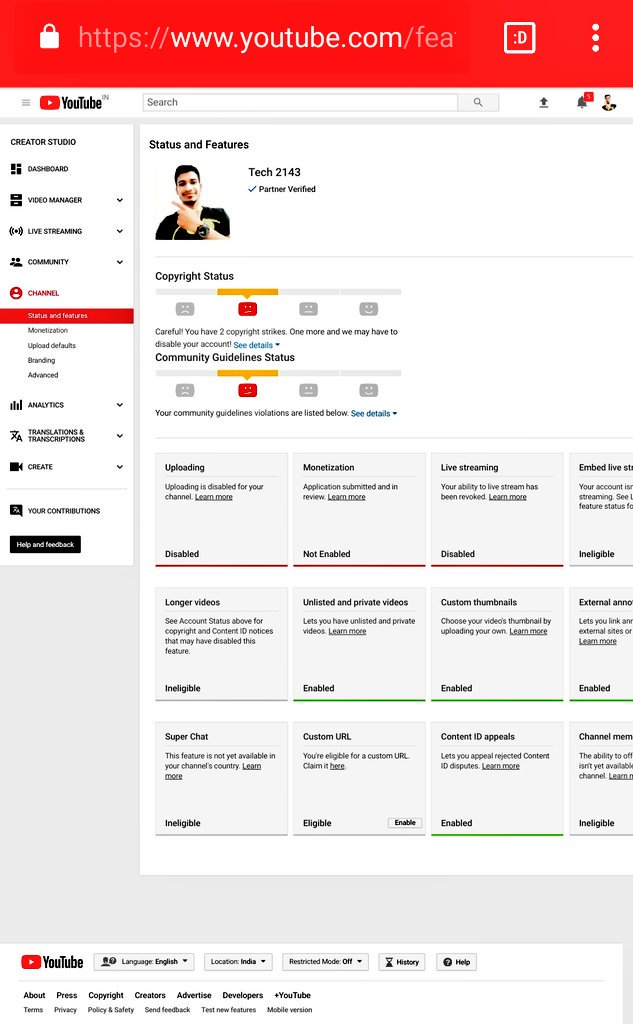Viewport: 633px width, 1024px height.
Task: Open the notifications bell
Action: [581, 103]
